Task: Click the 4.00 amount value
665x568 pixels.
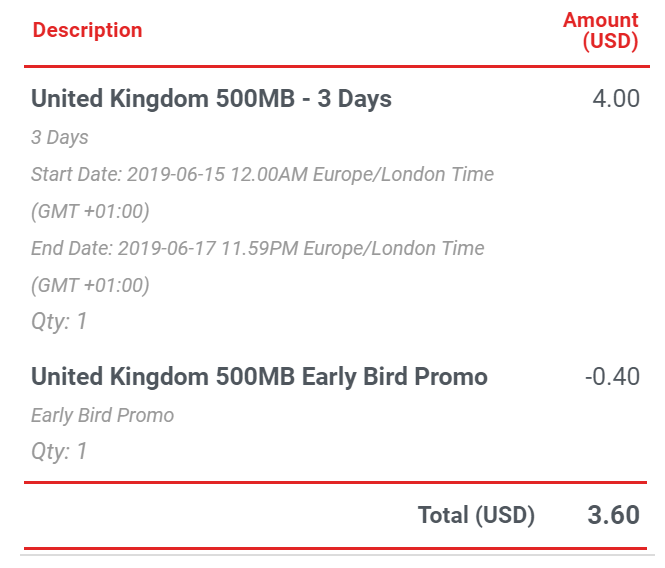Action: (x=616, y=99)
